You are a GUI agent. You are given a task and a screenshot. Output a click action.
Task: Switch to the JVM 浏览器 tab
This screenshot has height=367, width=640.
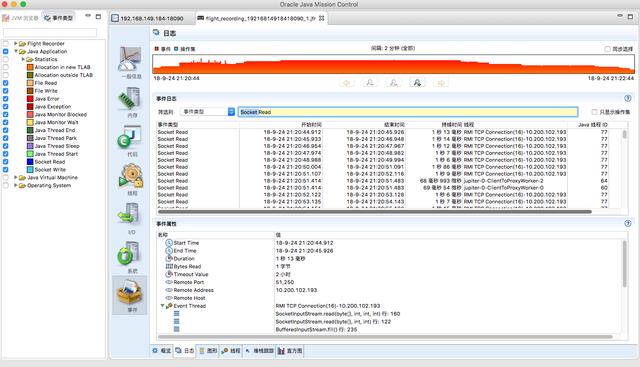20,18
